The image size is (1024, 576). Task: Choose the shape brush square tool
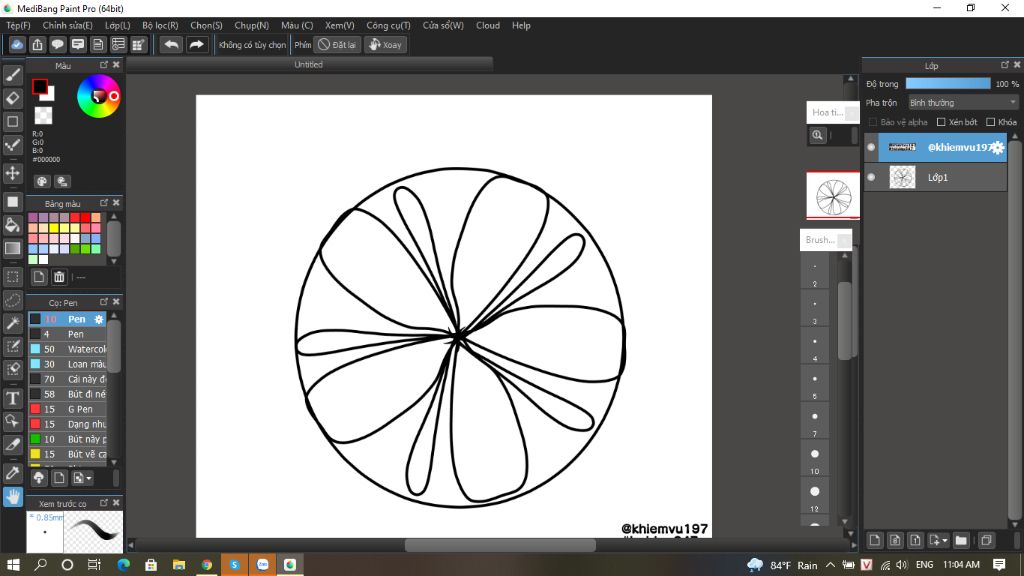point(12,121)
